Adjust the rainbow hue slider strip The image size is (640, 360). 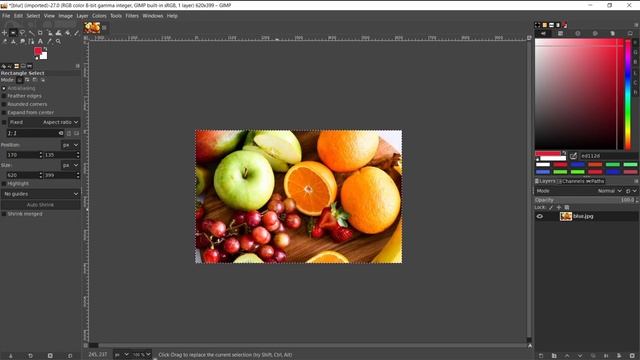point(628,94)
